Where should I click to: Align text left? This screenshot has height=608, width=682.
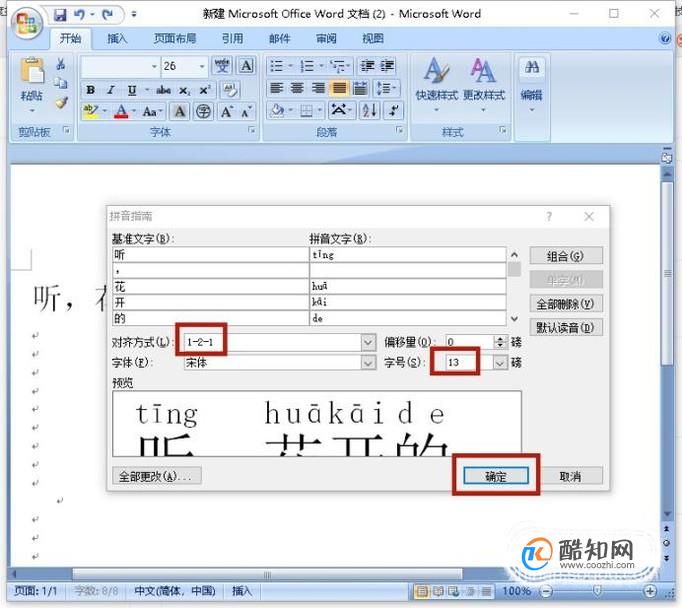(x=277, y=89)
